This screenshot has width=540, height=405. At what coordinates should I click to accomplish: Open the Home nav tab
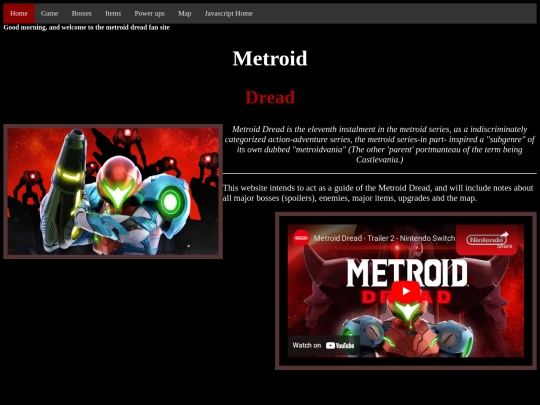19,13
